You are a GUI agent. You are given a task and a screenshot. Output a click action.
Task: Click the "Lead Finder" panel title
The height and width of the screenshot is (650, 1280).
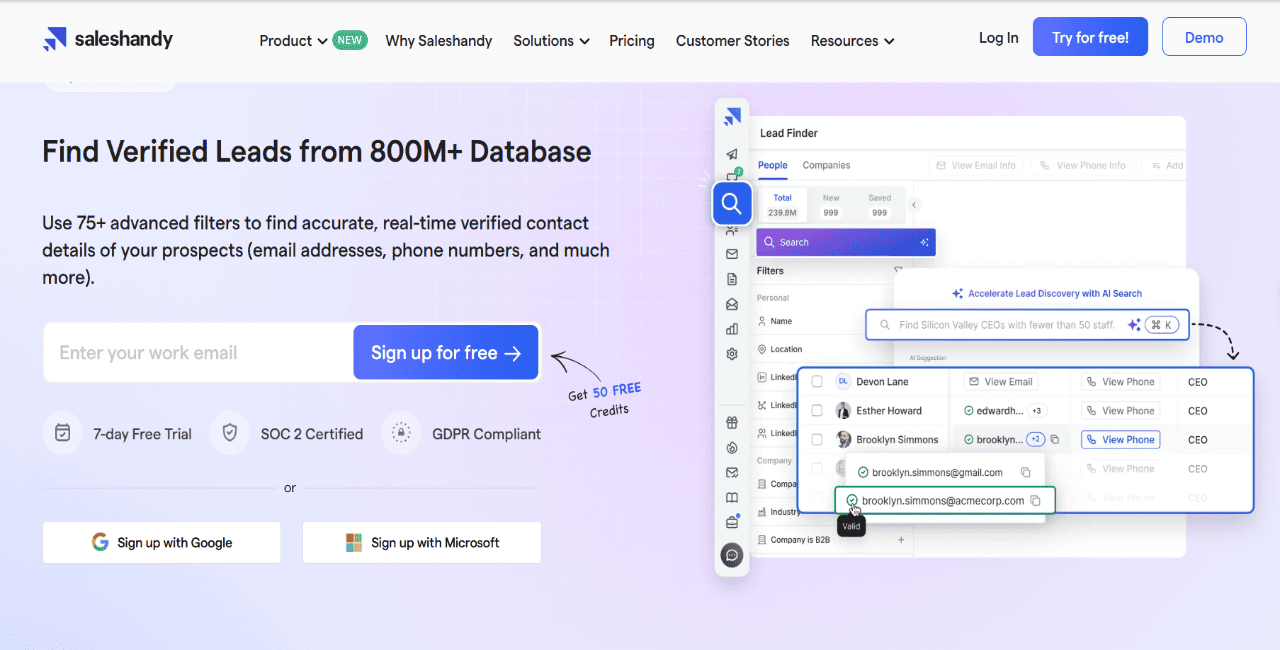click(789, 133)
